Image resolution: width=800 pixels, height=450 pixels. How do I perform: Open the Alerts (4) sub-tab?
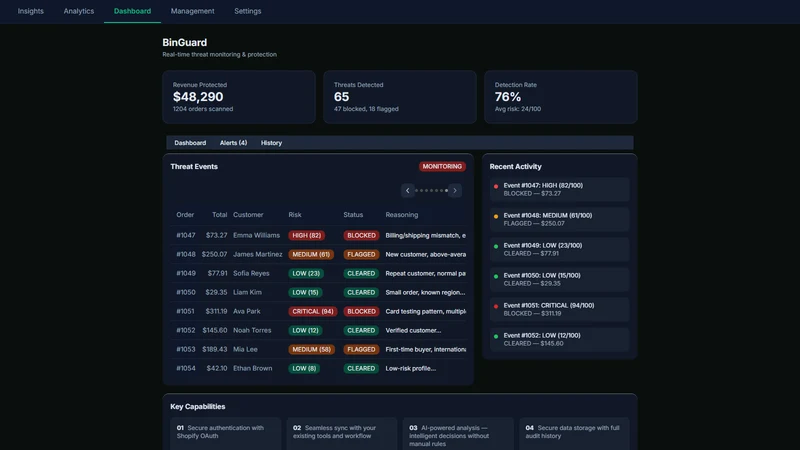pos(233,143)
